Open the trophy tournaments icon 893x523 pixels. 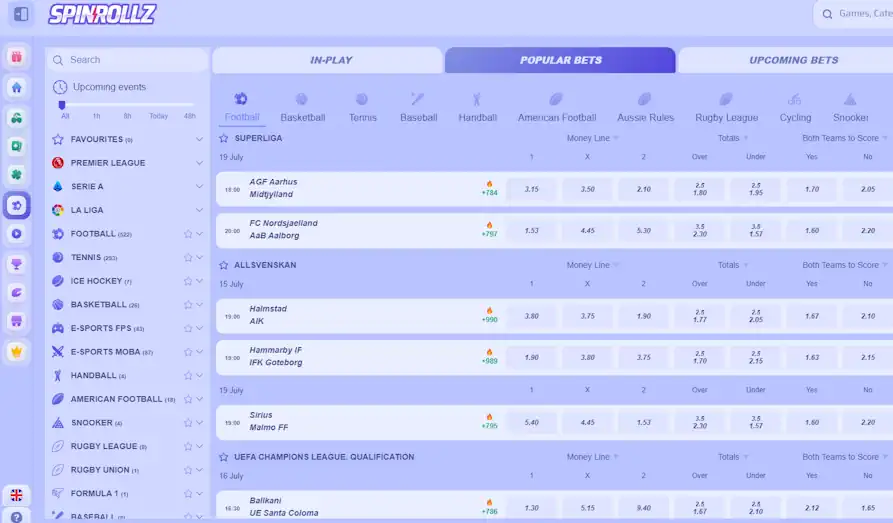(x=17, y=264)
